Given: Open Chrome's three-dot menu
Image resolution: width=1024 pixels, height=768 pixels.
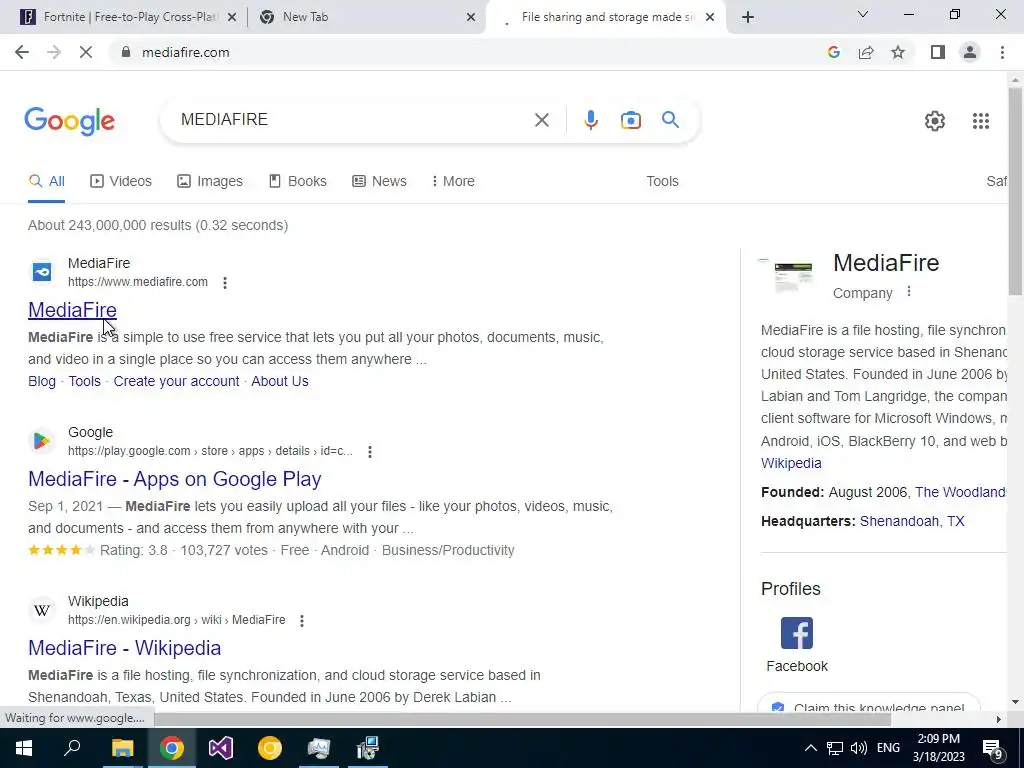Looking at the screenshot, I should (x=1002, y=52).
